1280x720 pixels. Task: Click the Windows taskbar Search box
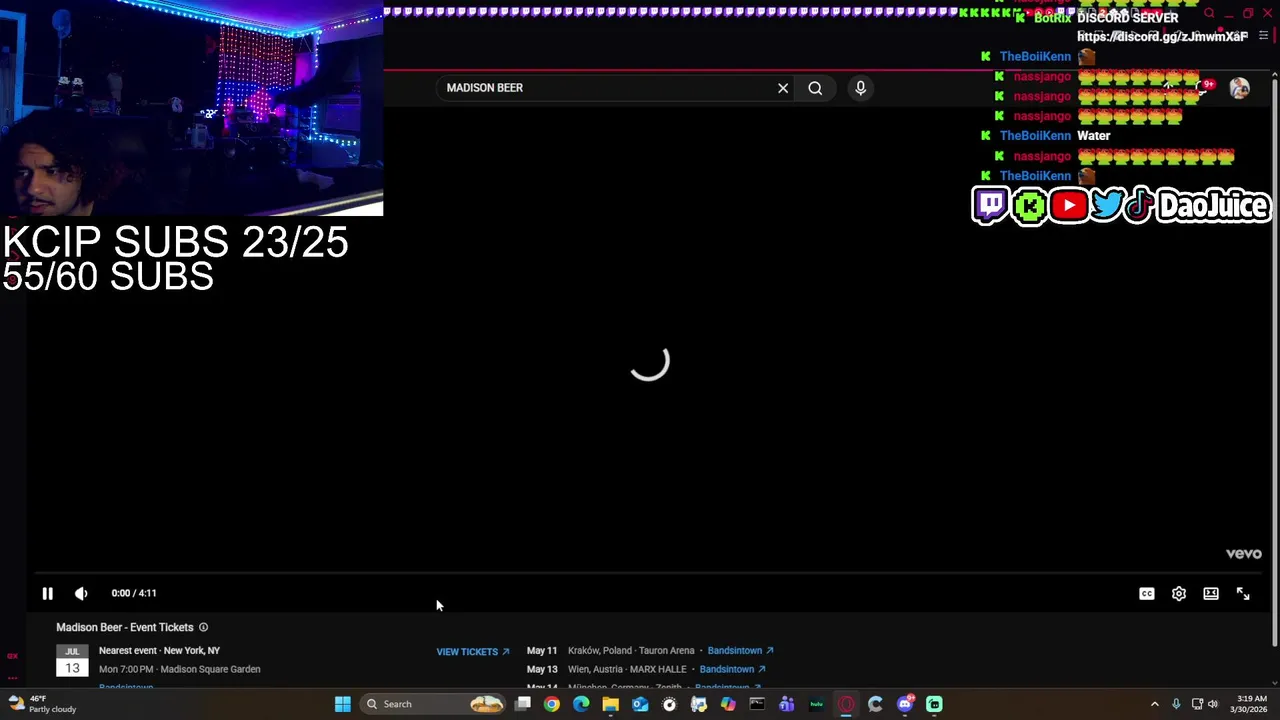tap(432, 704)
